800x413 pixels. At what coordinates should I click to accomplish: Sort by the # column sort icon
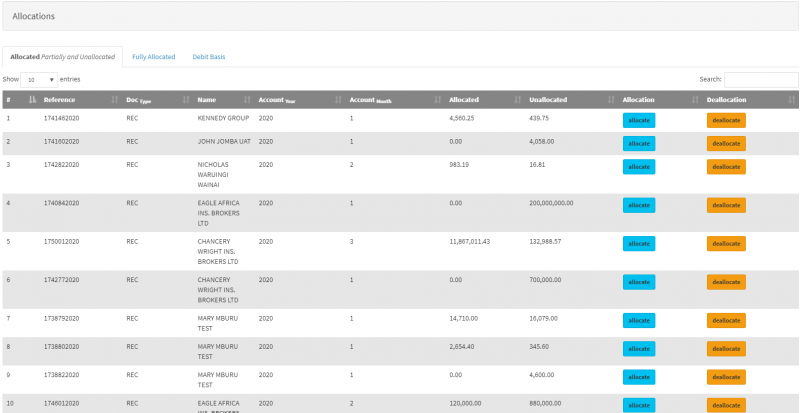pyautogui.click(x=33, y=100)
